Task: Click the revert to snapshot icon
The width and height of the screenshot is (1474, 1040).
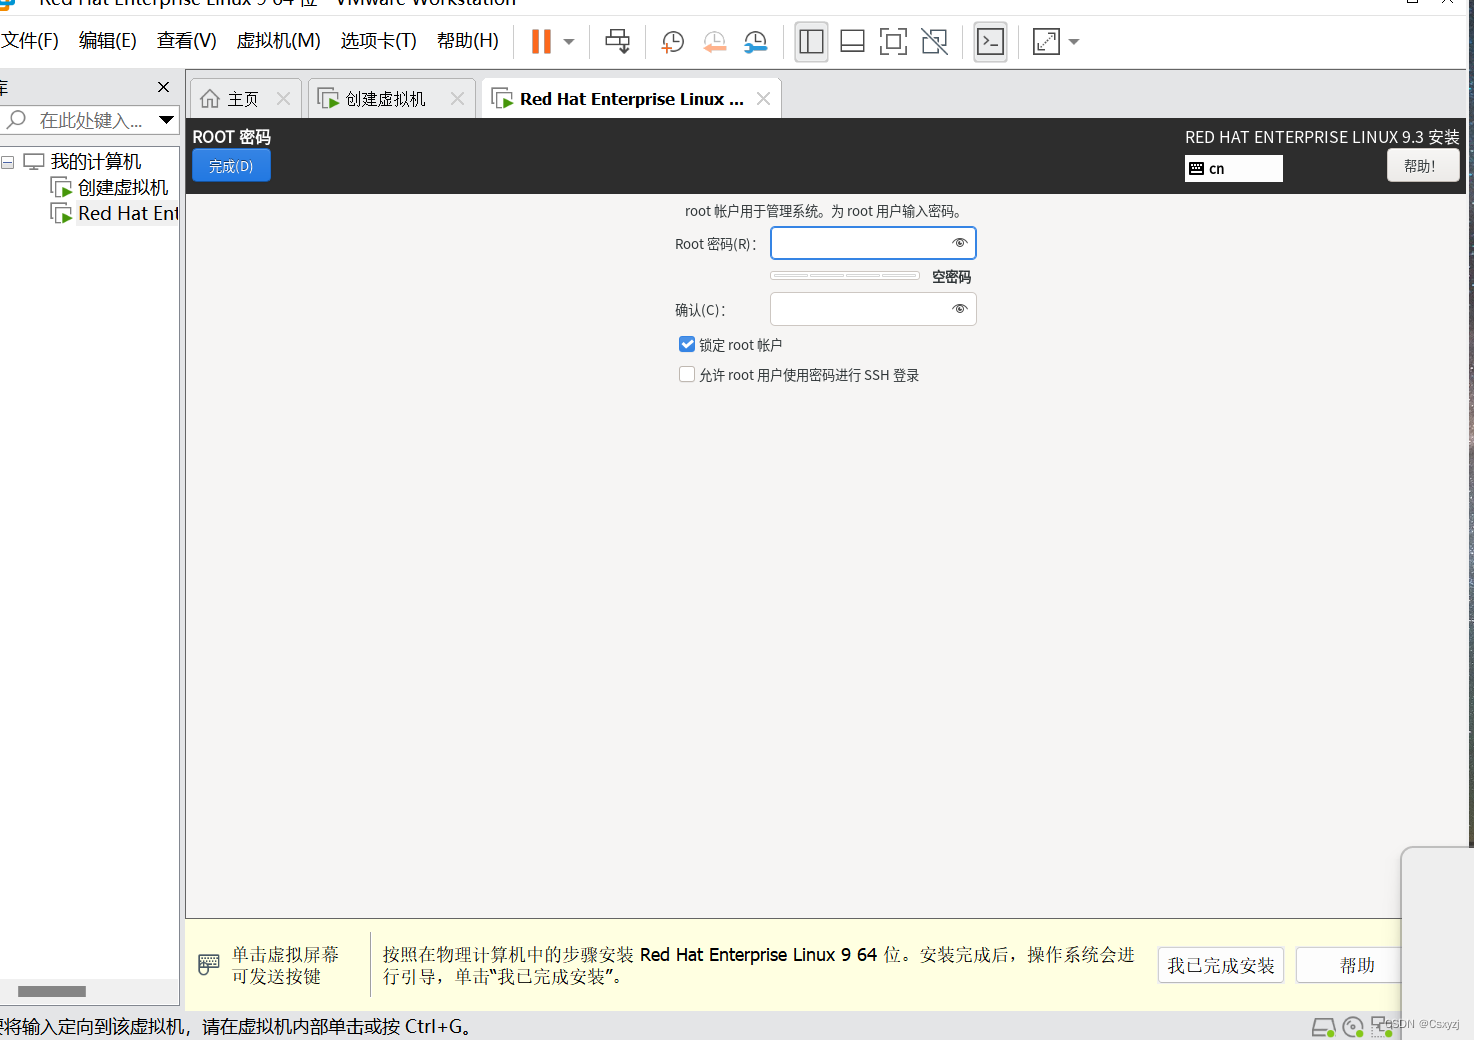Action: 714,41
